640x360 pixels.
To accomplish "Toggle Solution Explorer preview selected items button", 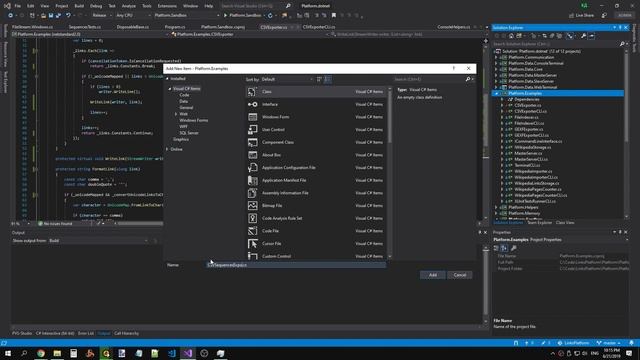I will 592,36.
